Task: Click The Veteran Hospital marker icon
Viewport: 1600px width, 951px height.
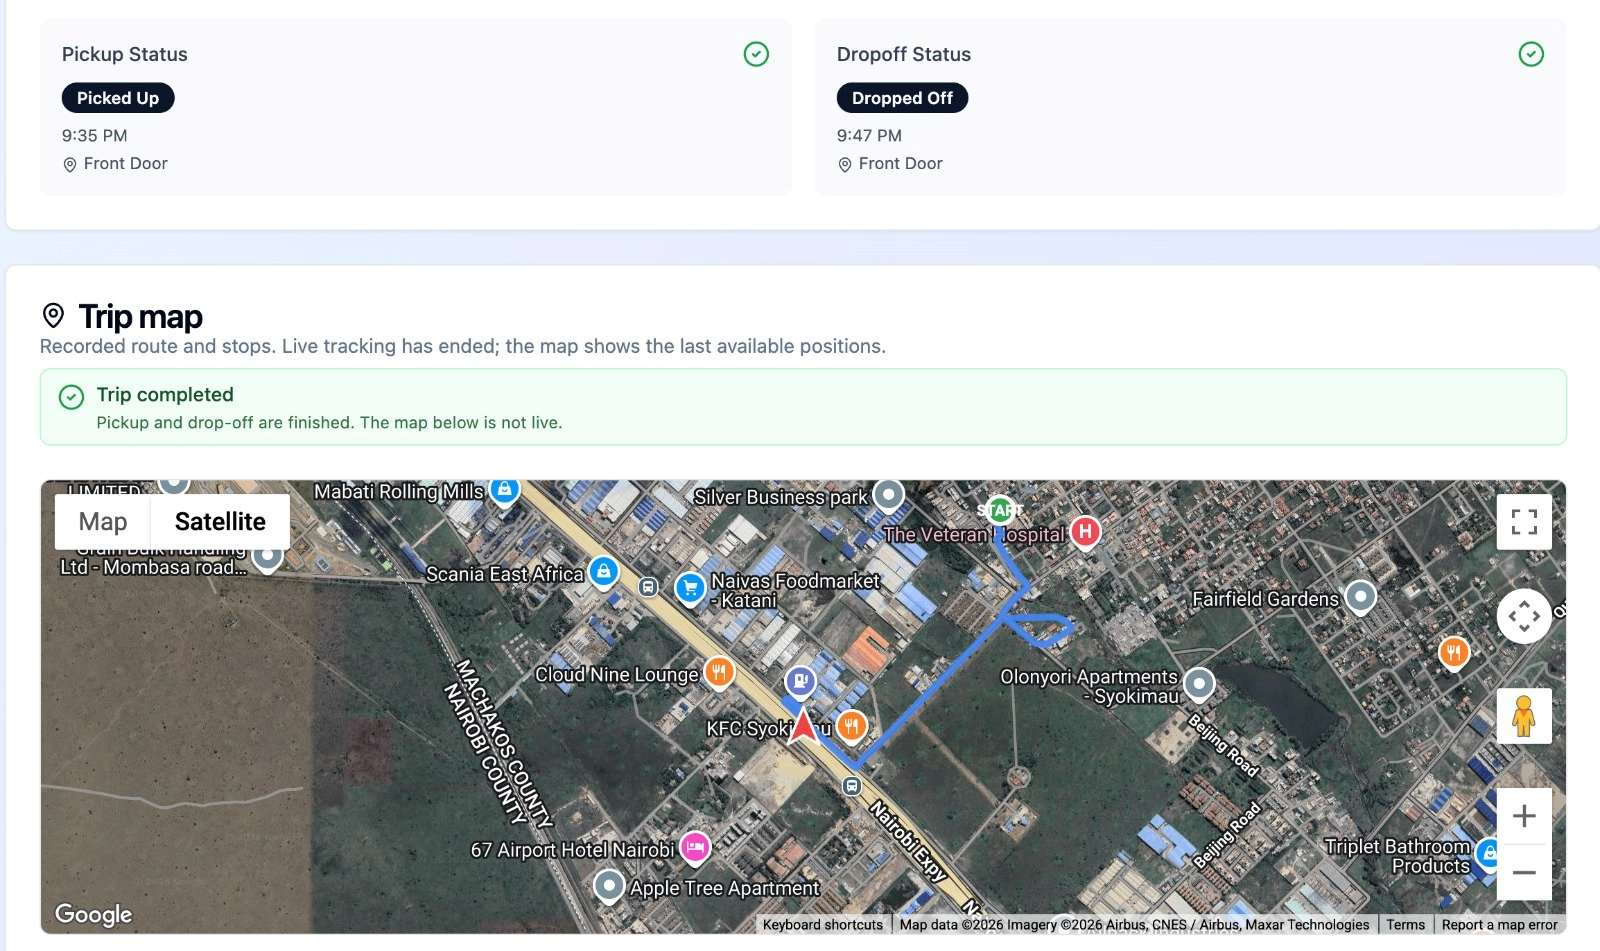Action: 1085,531
